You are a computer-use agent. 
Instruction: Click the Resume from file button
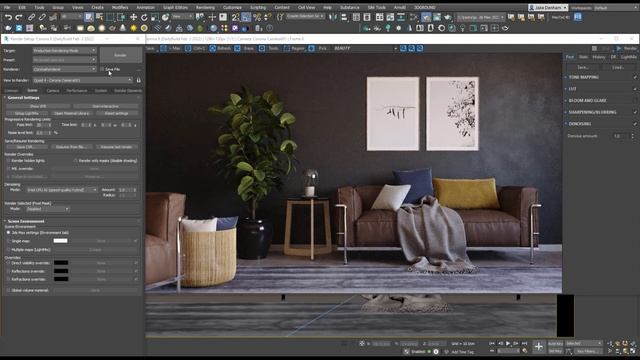[71, 147]
